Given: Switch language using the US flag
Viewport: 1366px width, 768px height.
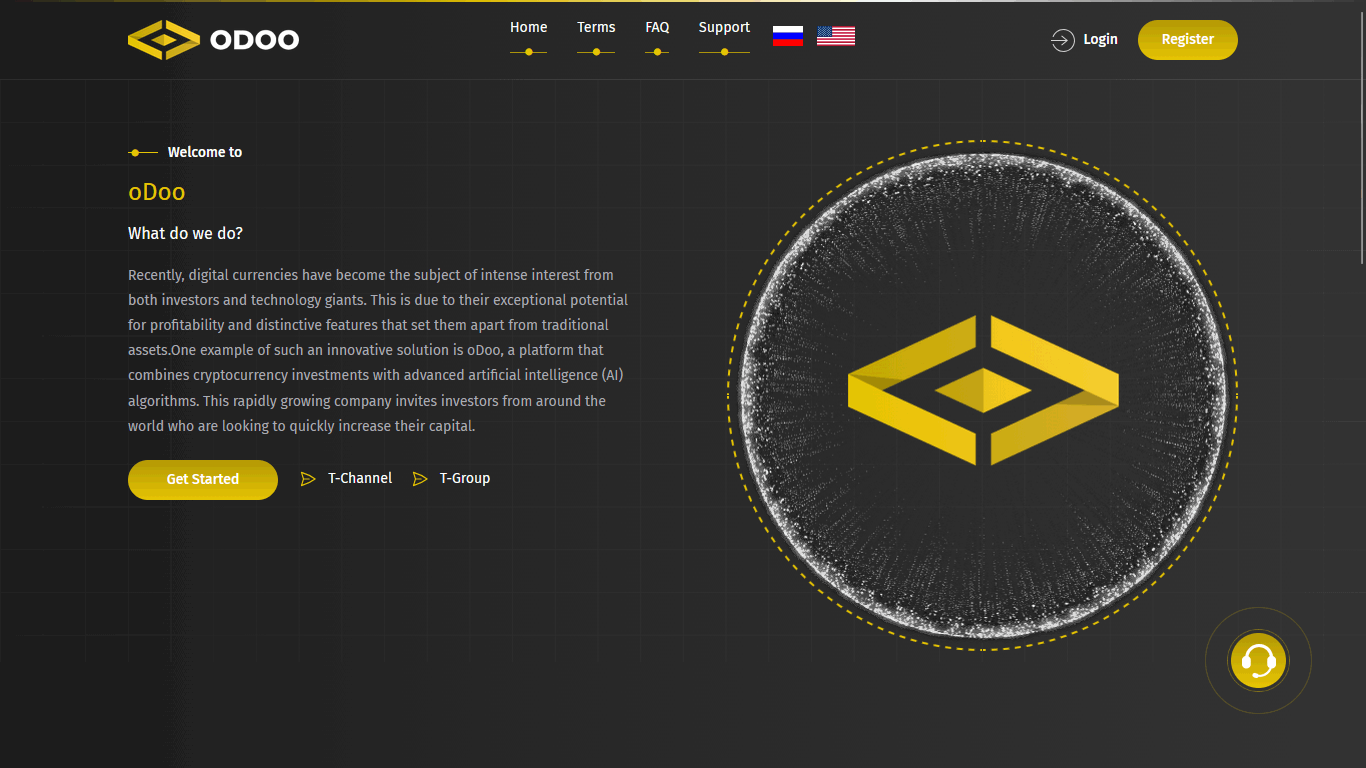Looking at the screenshot, I should [x=836, y=37].
